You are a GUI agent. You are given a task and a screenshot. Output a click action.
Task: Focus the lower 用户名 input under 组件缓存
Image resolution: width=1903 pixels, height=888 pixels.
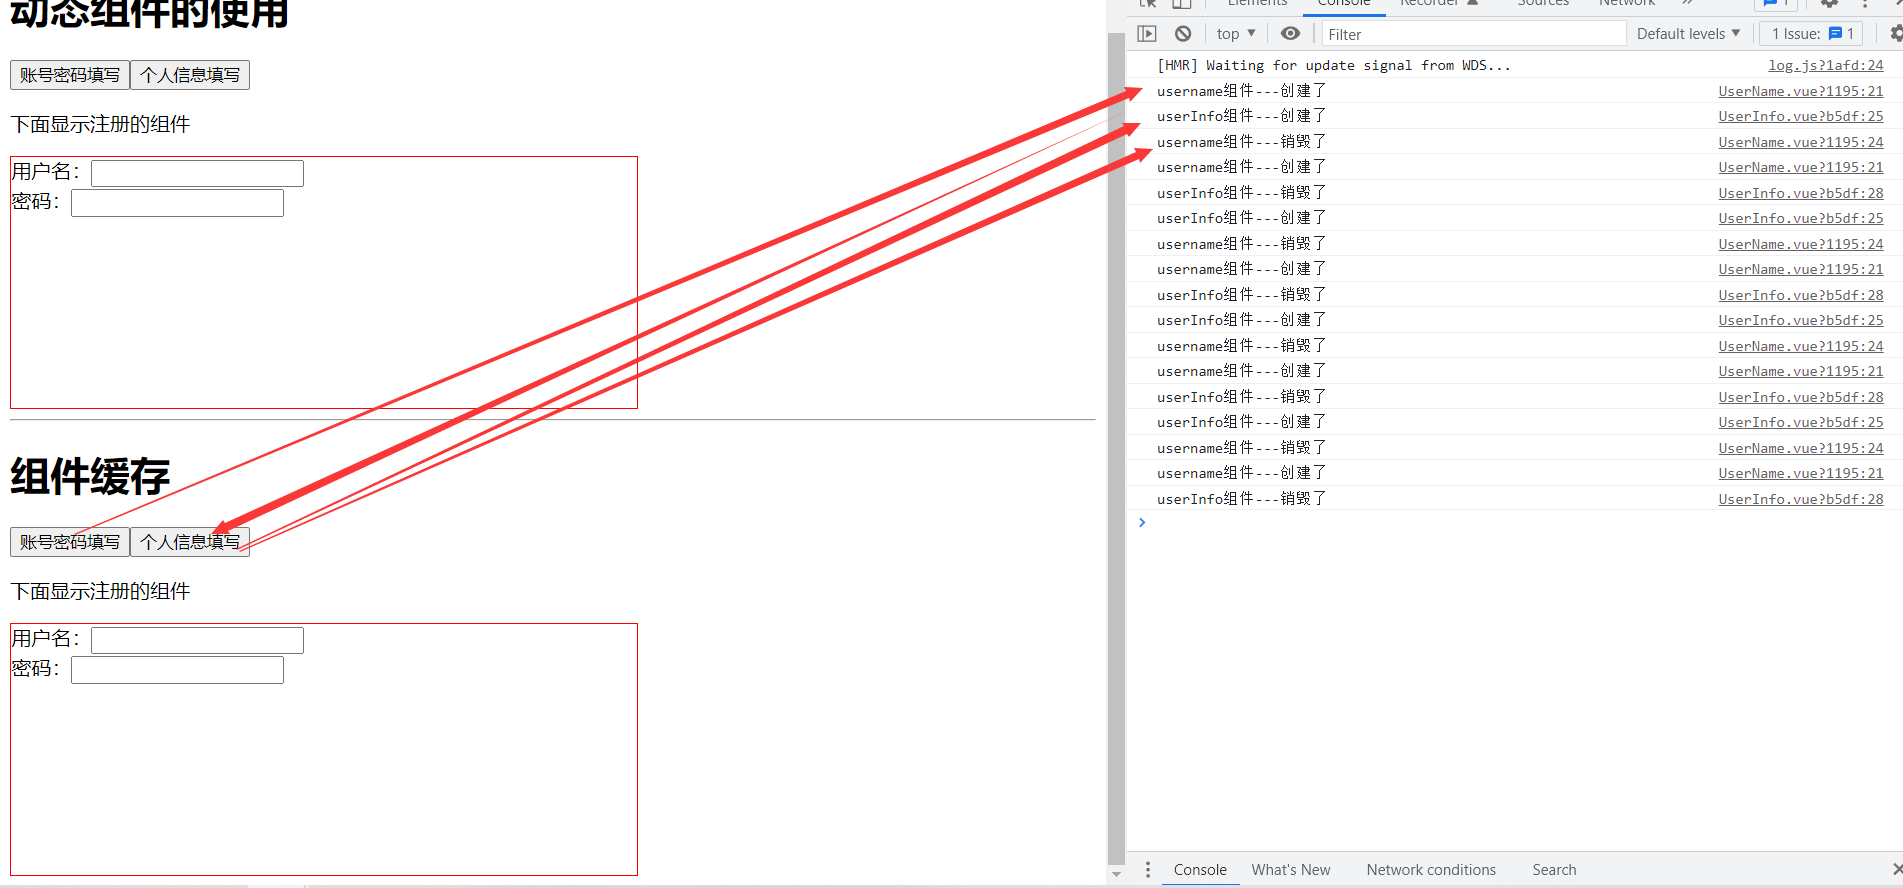[197, 640]
